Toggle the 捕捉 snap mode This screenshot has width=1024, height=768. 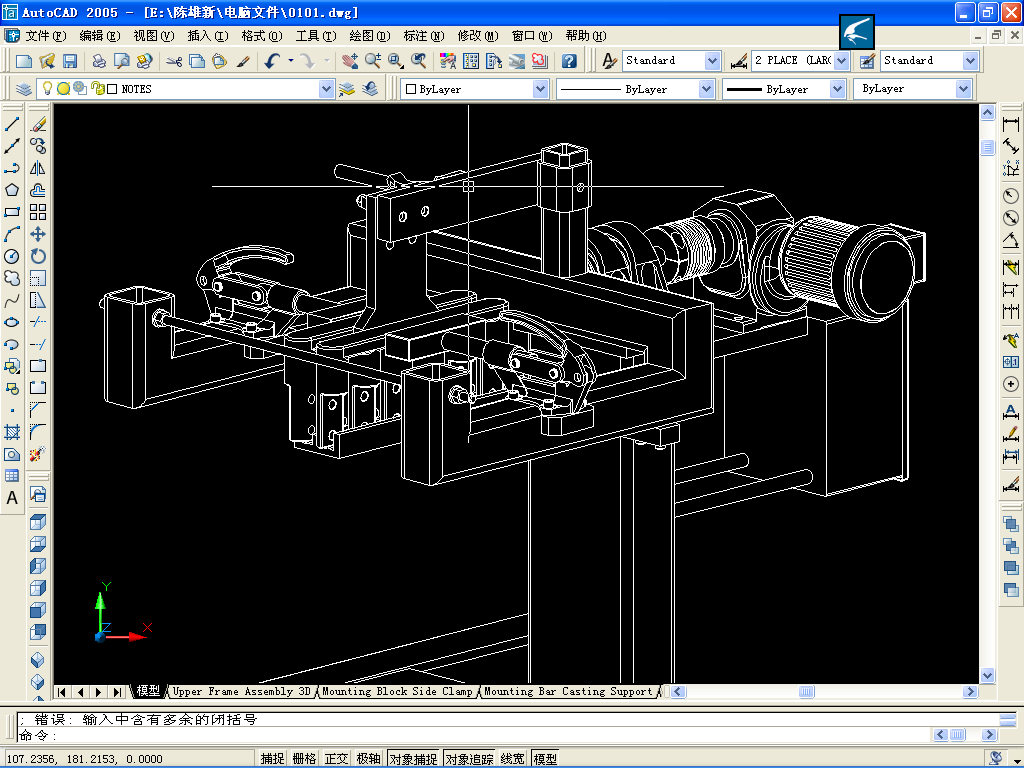(x=273, y=759)
